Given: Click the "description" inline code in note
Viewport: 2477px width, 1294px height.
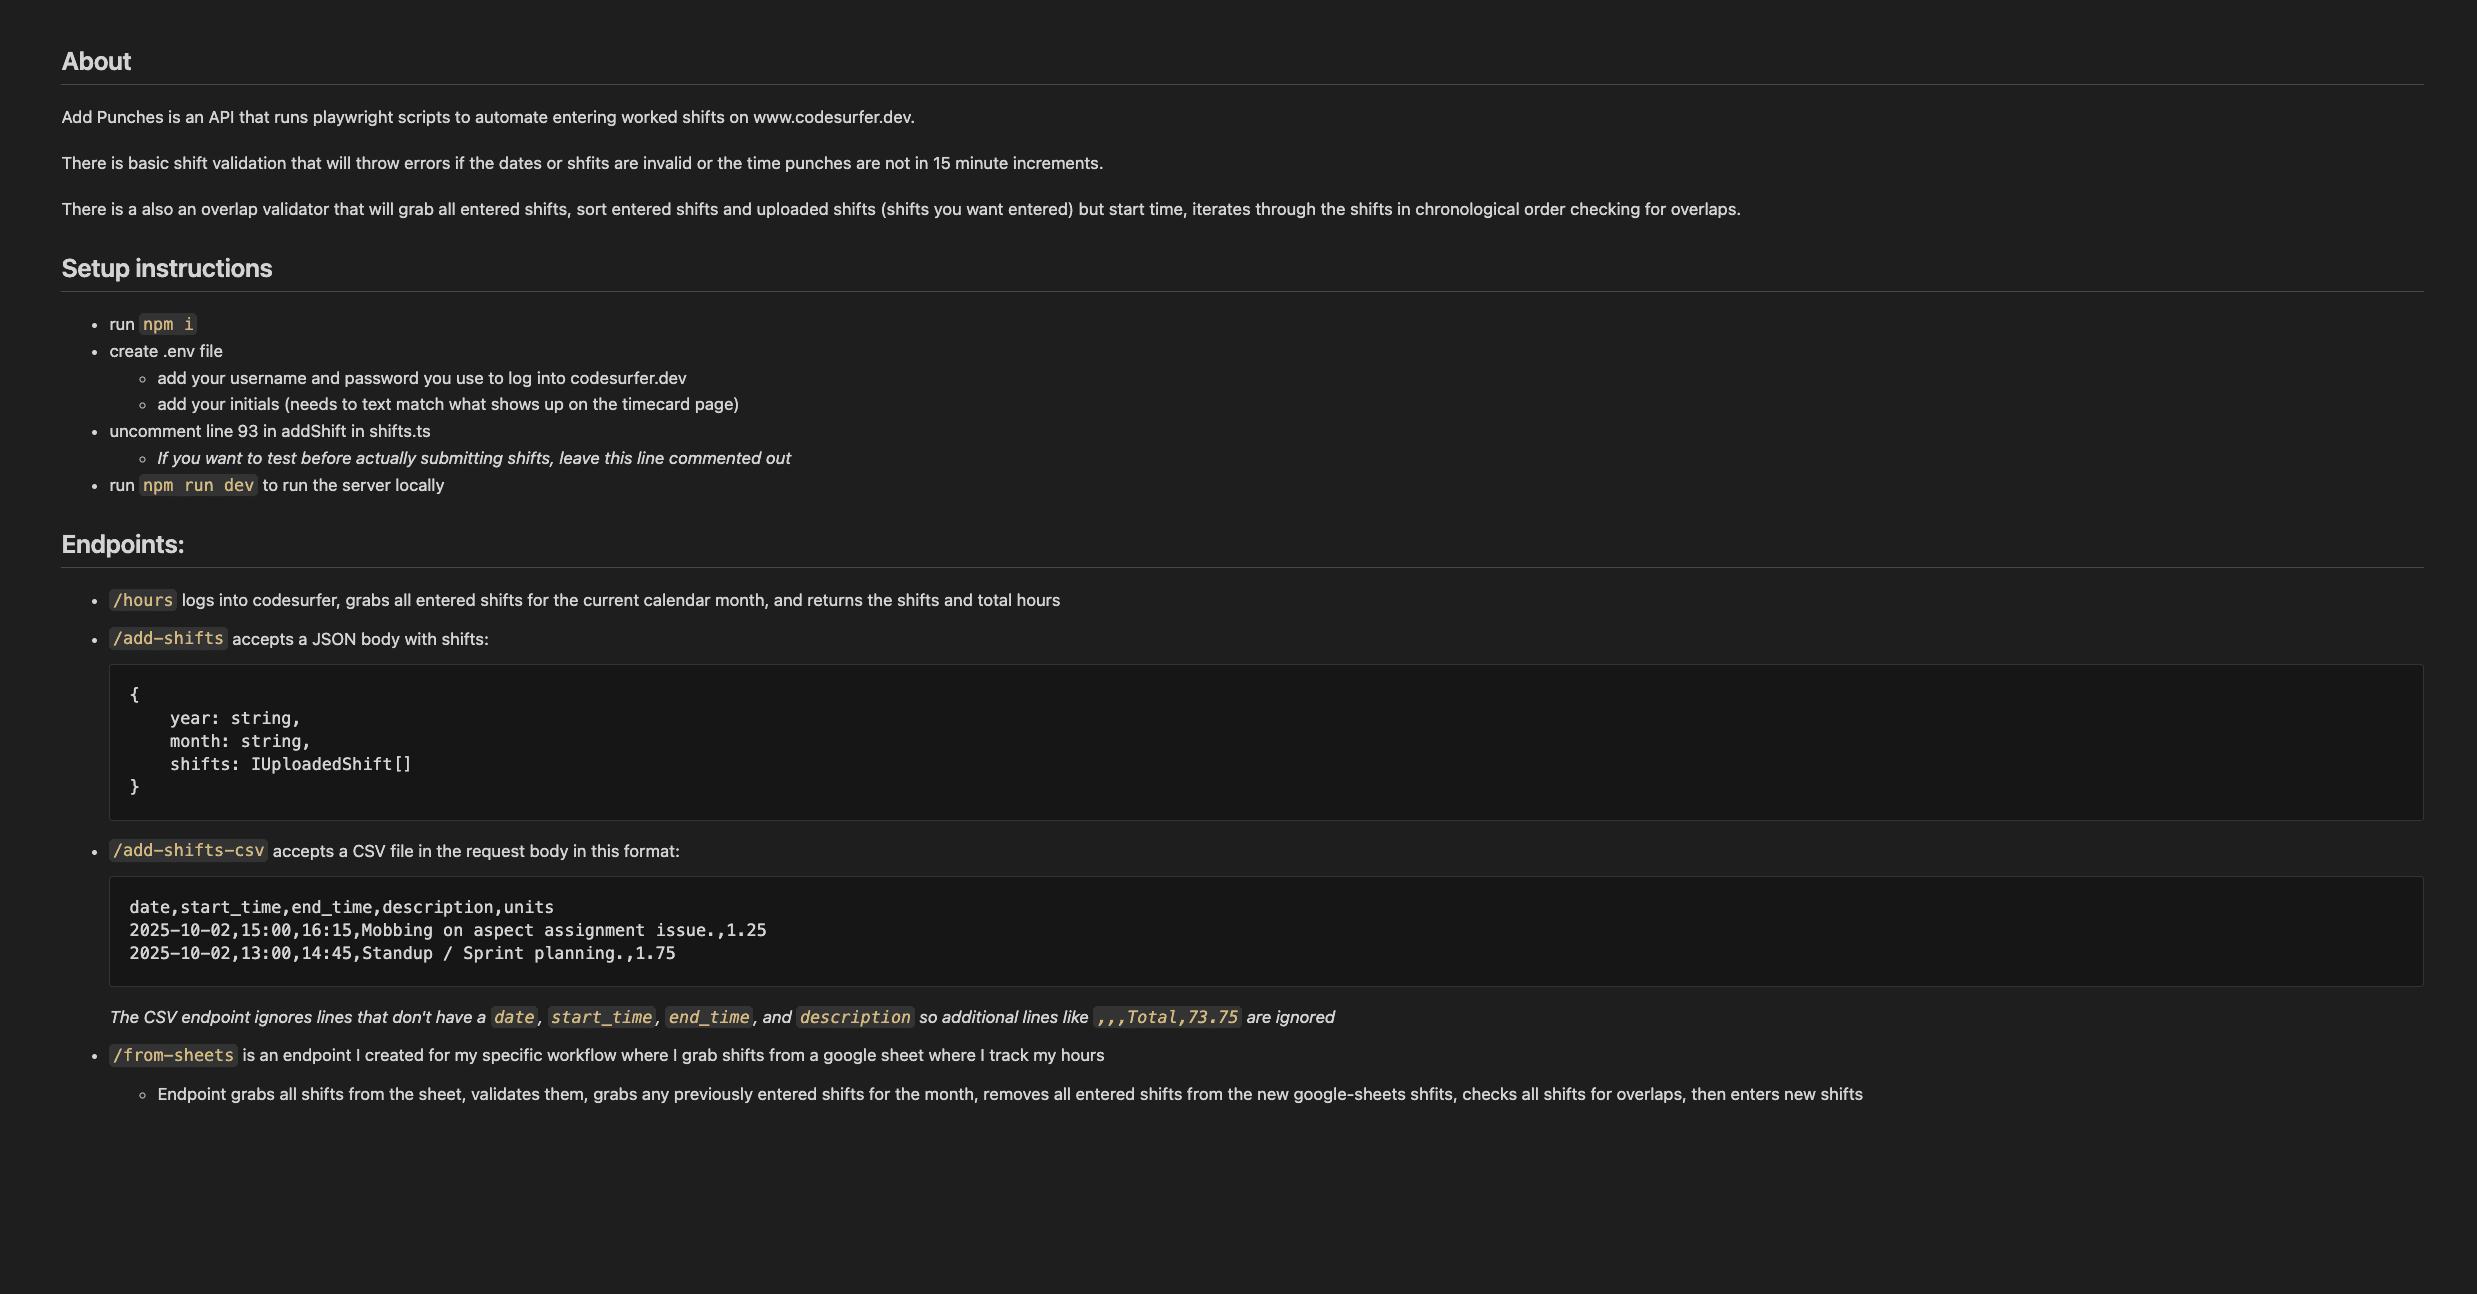Looking at the screenshot, I should pyautogui.click(x=855, y=1017).
